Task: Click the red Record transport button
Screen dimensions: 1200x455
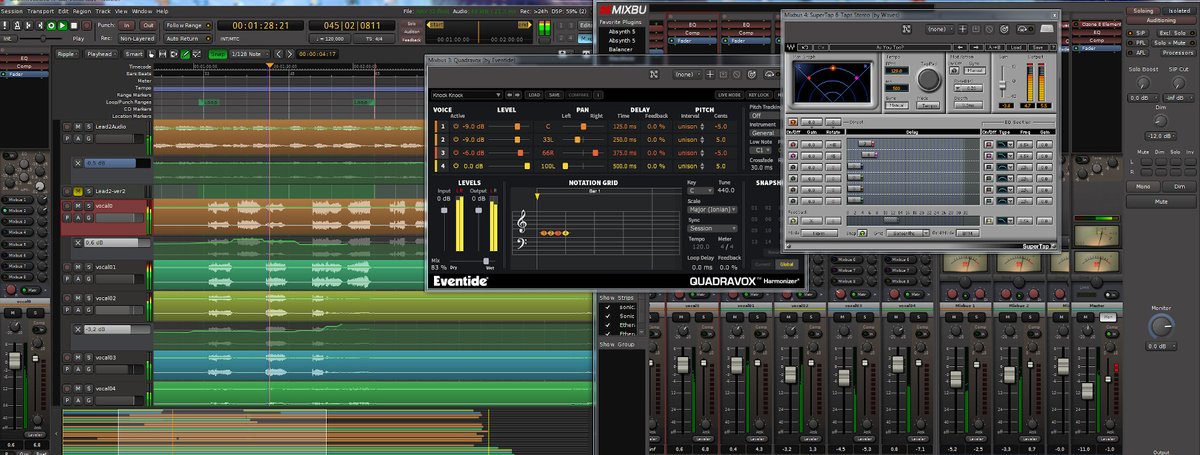Action: coord(85,25)
